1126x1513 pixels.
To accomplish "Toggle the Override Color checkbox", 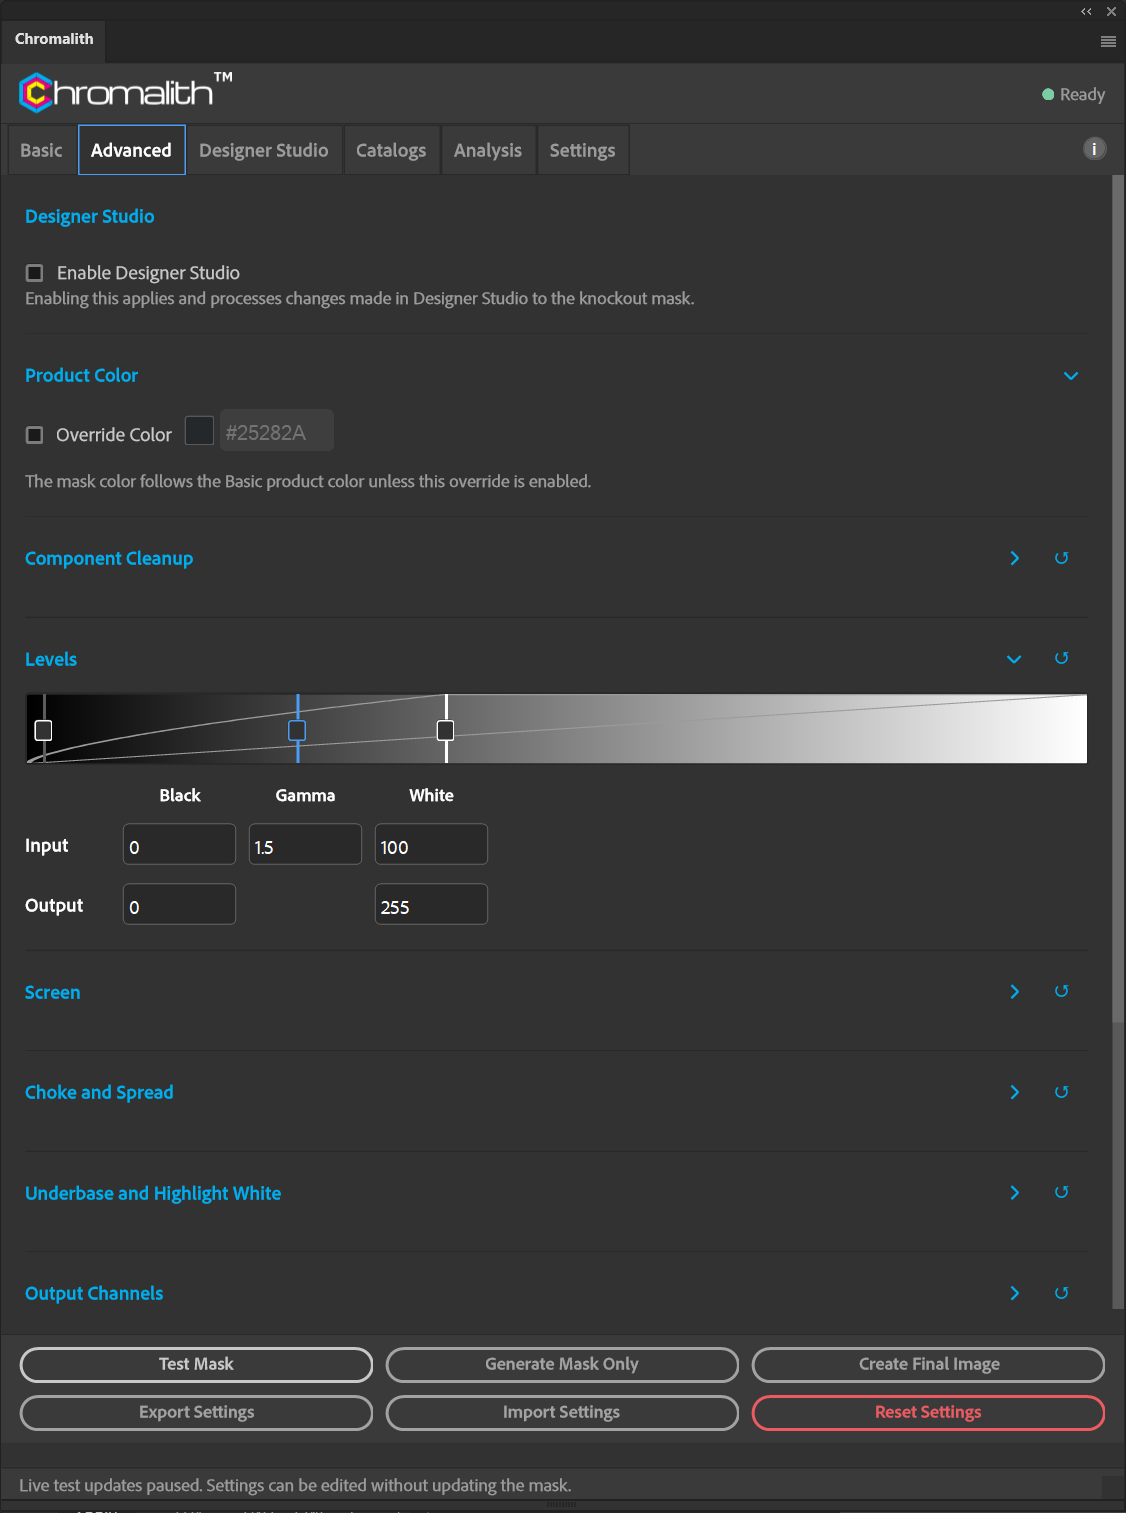I will [35, 435].
